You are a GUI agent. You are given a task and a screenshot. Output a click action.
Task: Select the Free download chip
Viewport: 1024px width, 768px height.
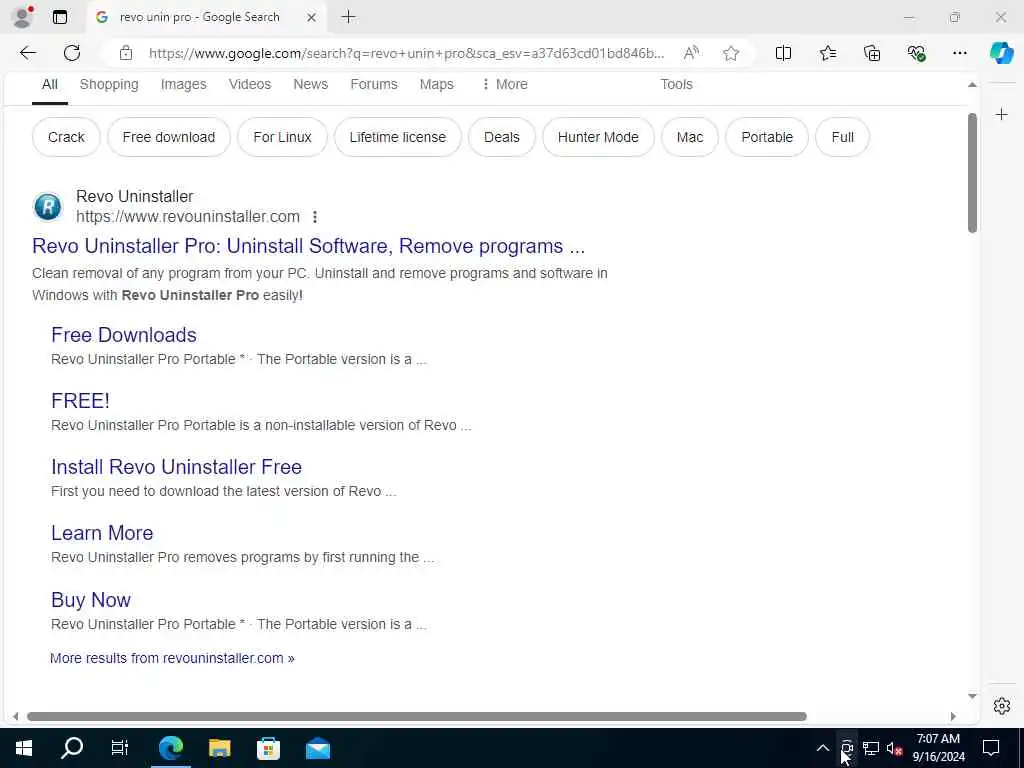[x=168, y=137]
